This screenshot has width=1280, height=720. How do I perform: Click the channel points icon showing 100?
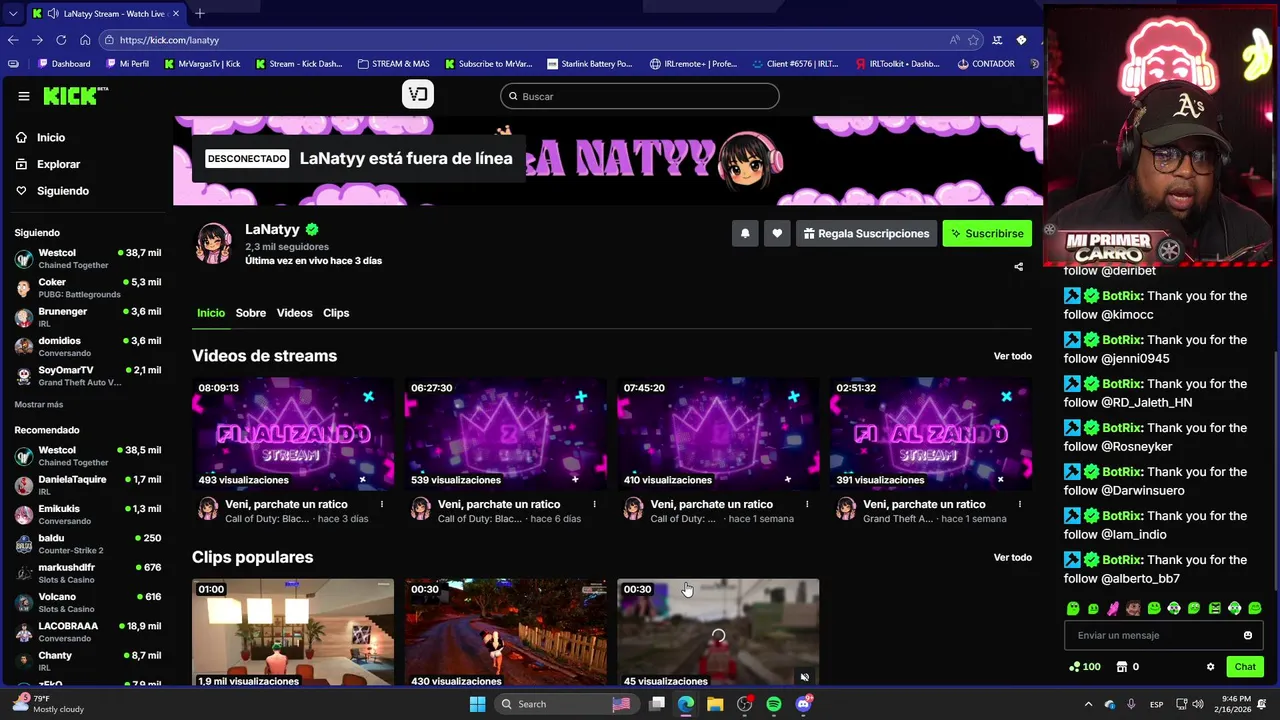[x=1074, y=667]
